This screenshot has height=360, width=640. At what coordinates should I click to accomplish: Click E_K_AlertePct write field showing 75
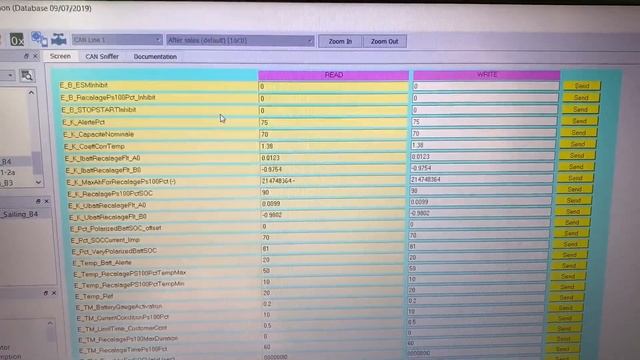[483, 122]
